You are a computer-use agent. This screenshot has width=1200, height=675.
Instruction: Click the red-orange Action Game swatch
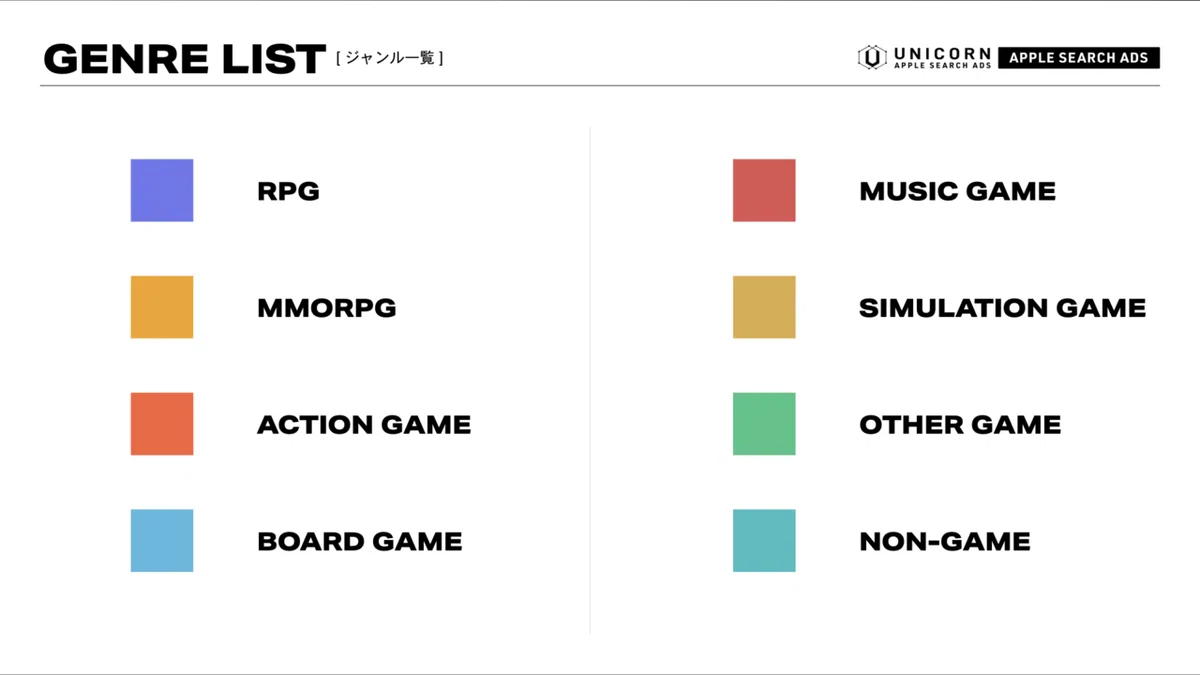162,424
